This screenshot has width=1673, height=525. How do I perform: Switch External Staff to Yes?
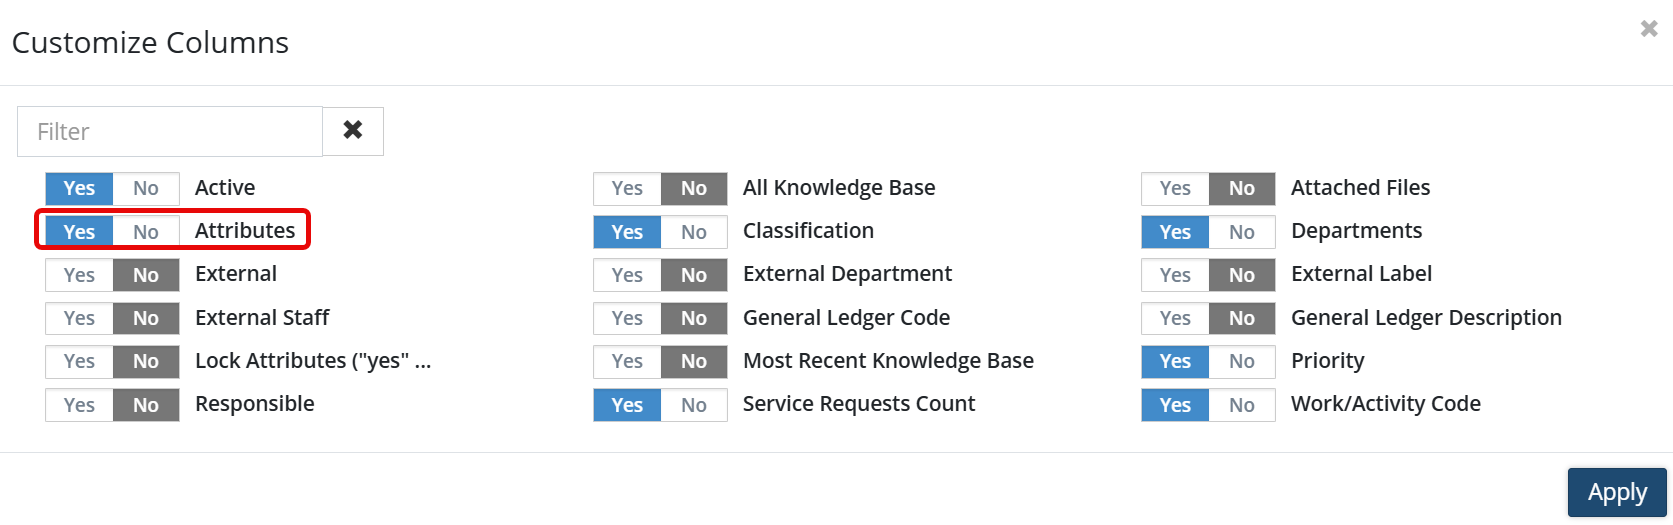coord(79,318)
